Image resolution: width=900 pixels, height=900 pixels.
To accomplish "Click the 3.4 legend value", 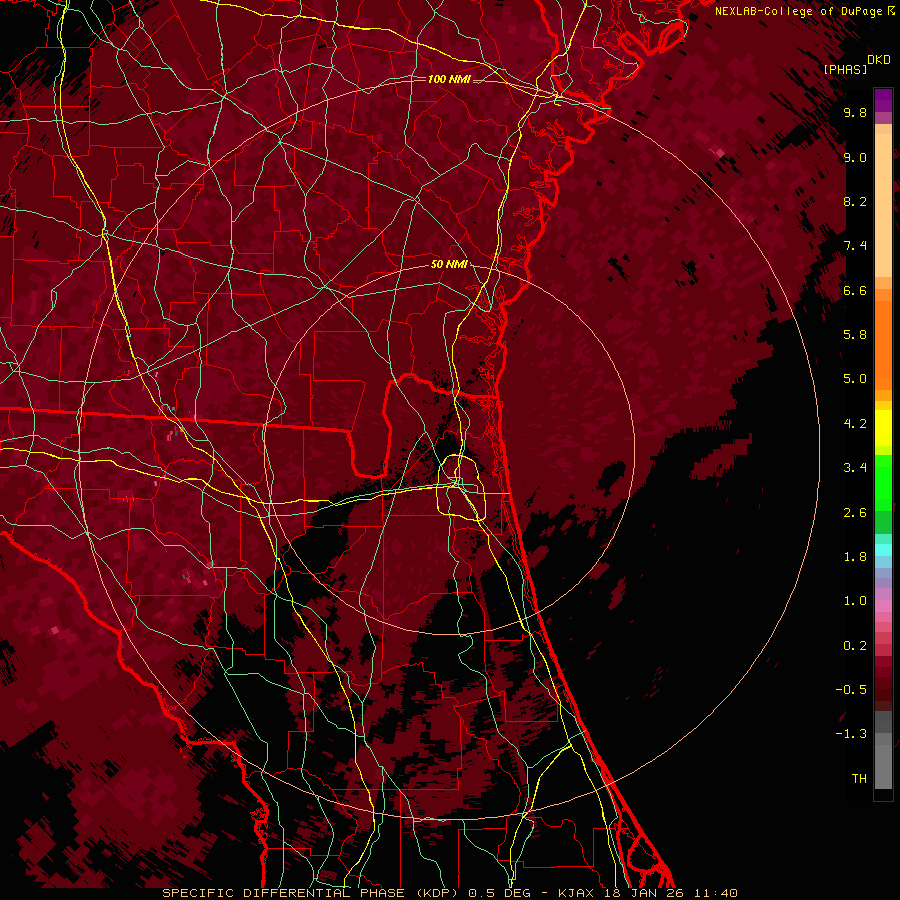I will (855, 468).
